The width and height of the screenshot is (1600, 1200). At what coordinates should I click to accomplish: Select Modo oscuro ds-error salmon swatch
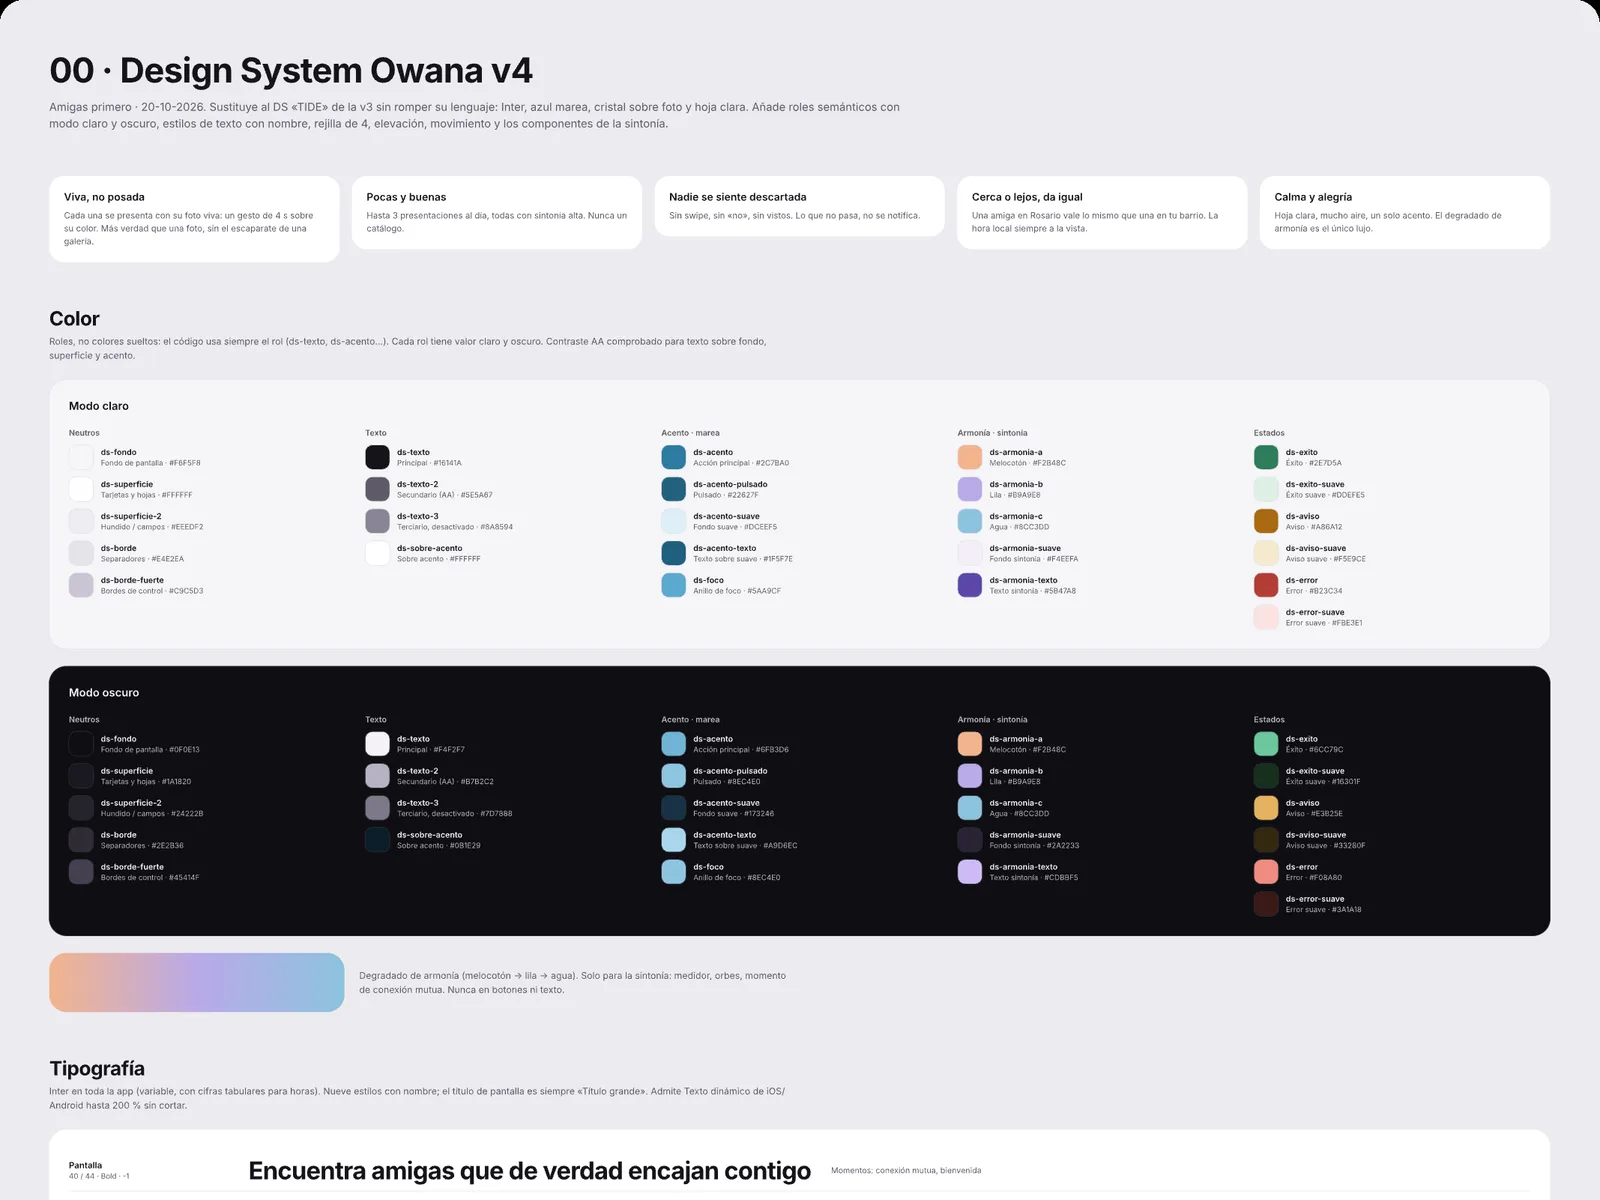1266,872
